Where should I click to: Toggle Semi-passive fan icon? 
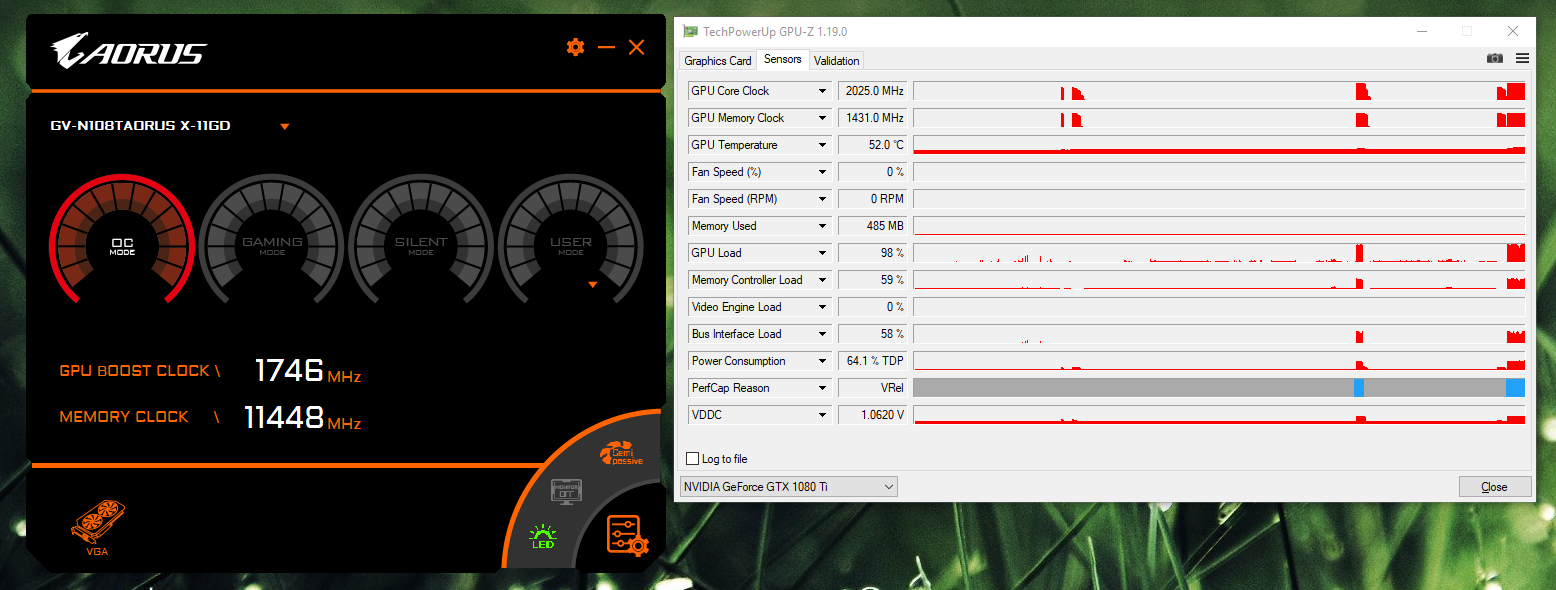coord(621,455)
